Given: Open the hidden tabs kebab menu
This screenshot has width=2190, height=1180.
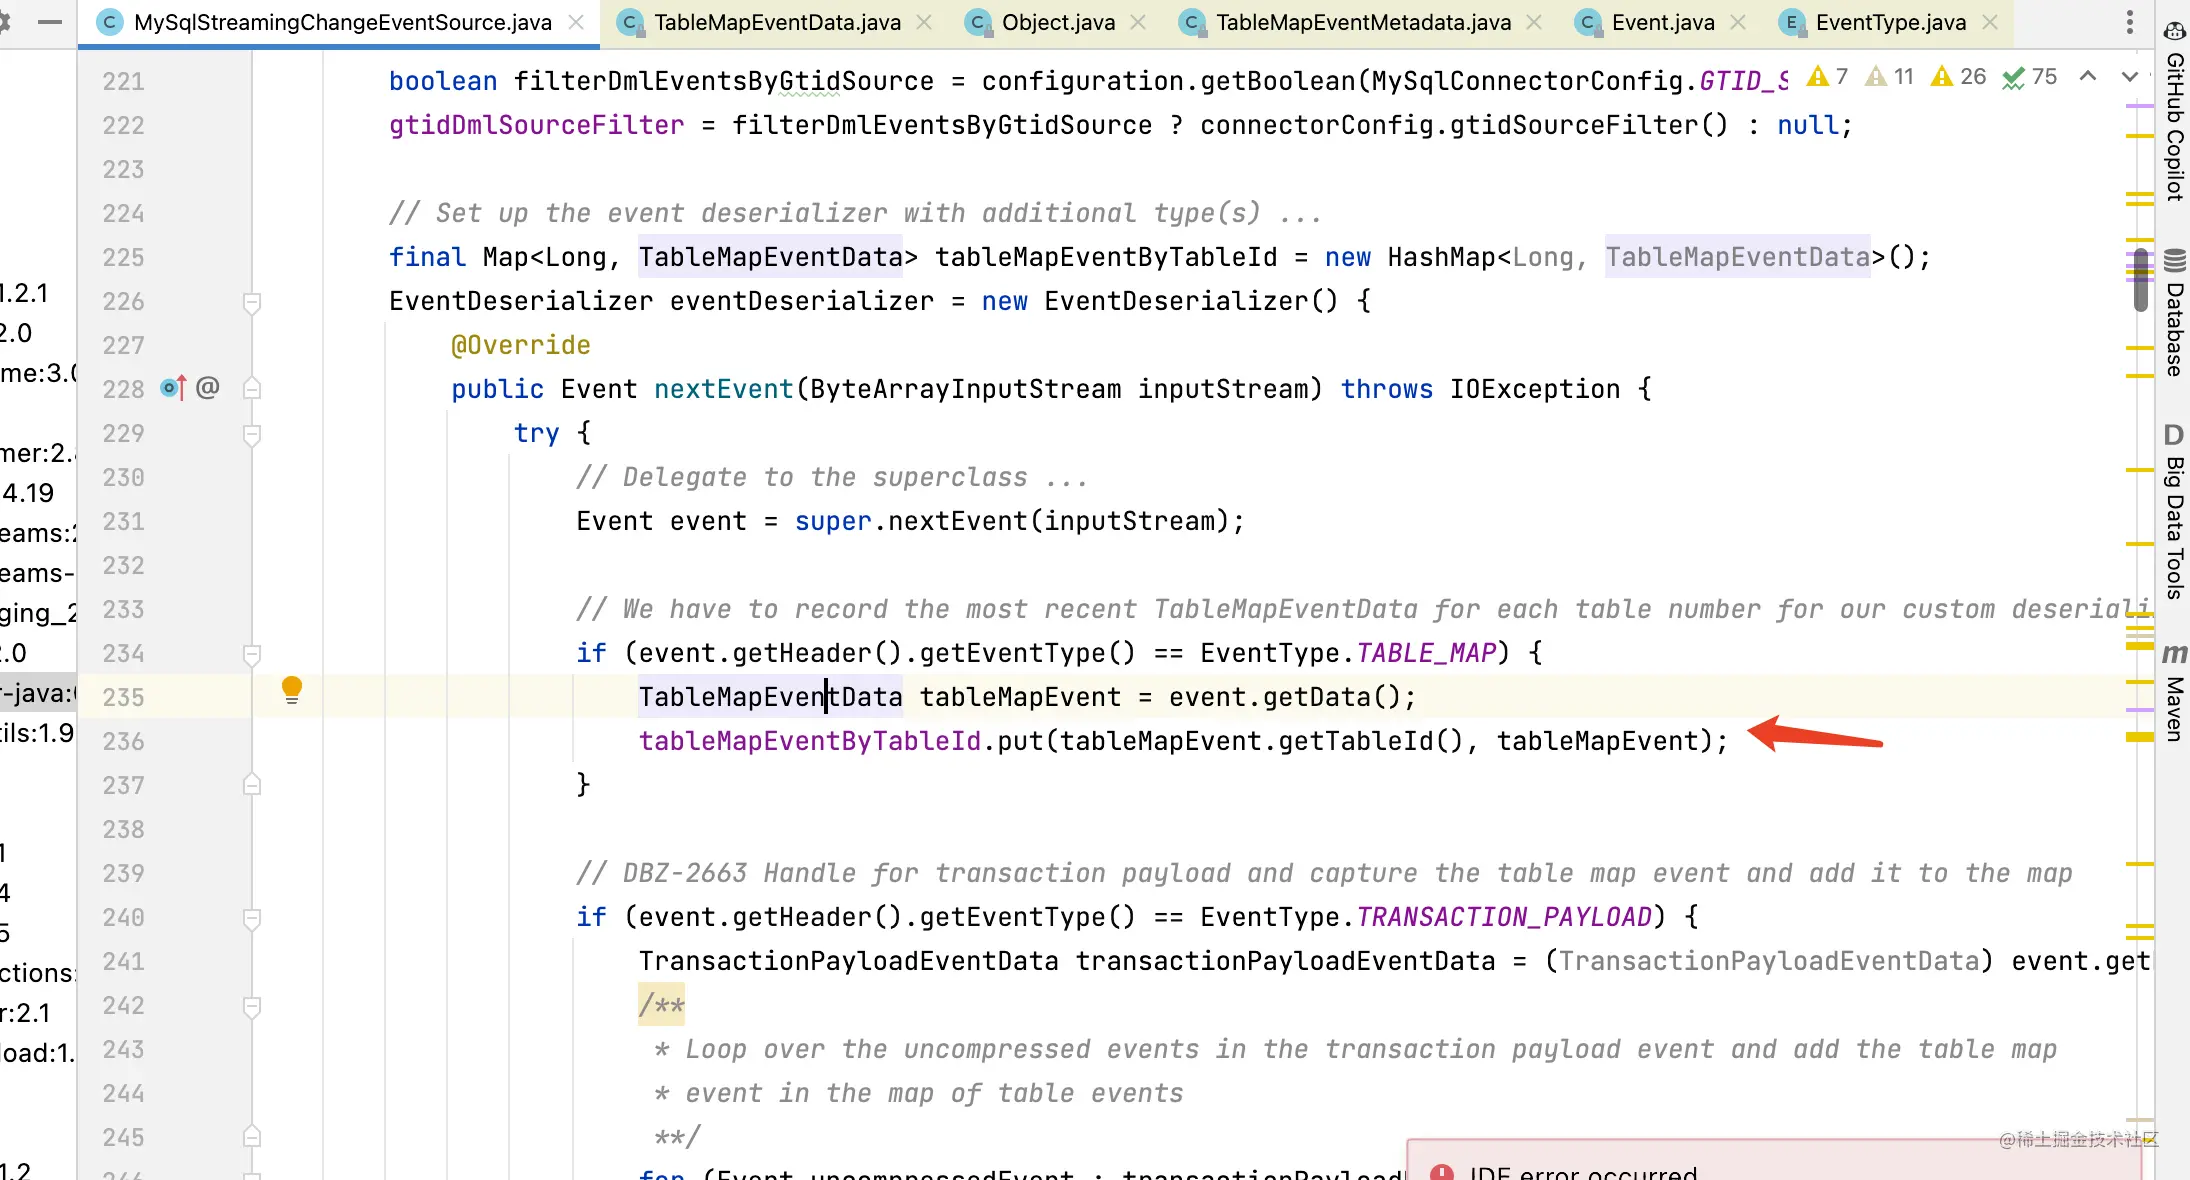Looking at the screenshot, I should tap(2131, 22).
